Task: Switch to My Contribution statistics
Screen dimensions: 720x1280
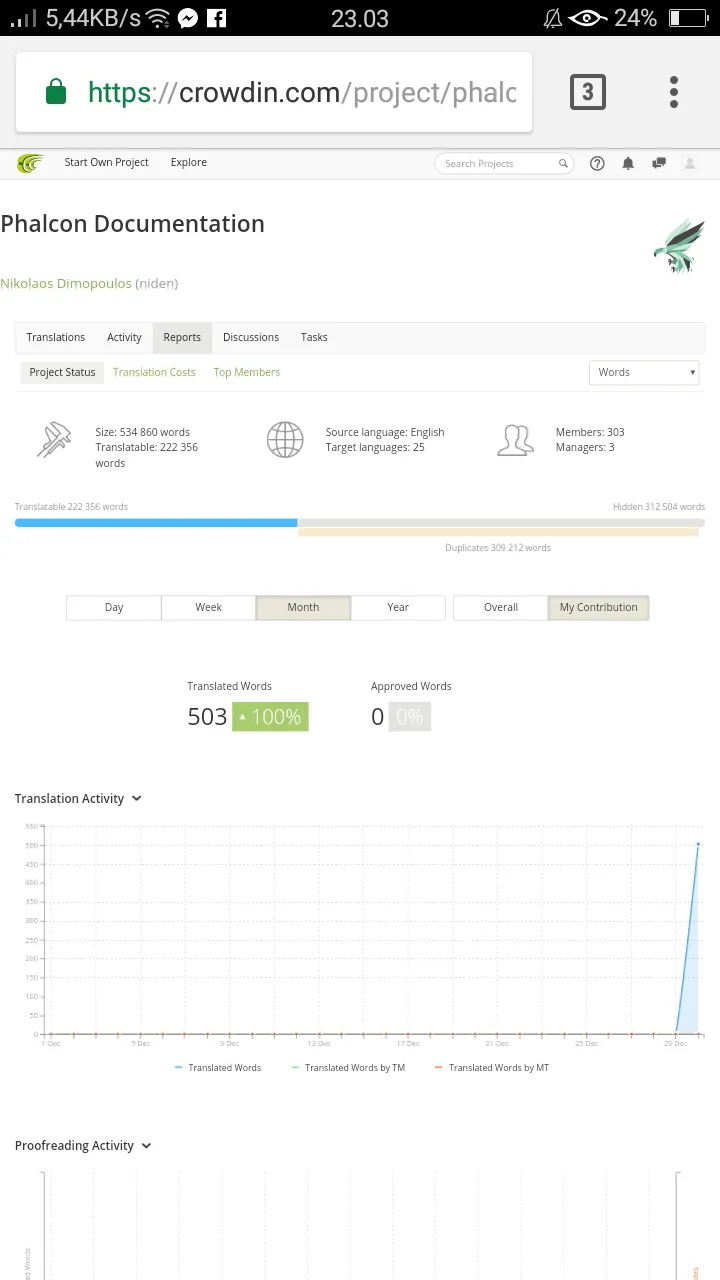Action: pos(598,607)
